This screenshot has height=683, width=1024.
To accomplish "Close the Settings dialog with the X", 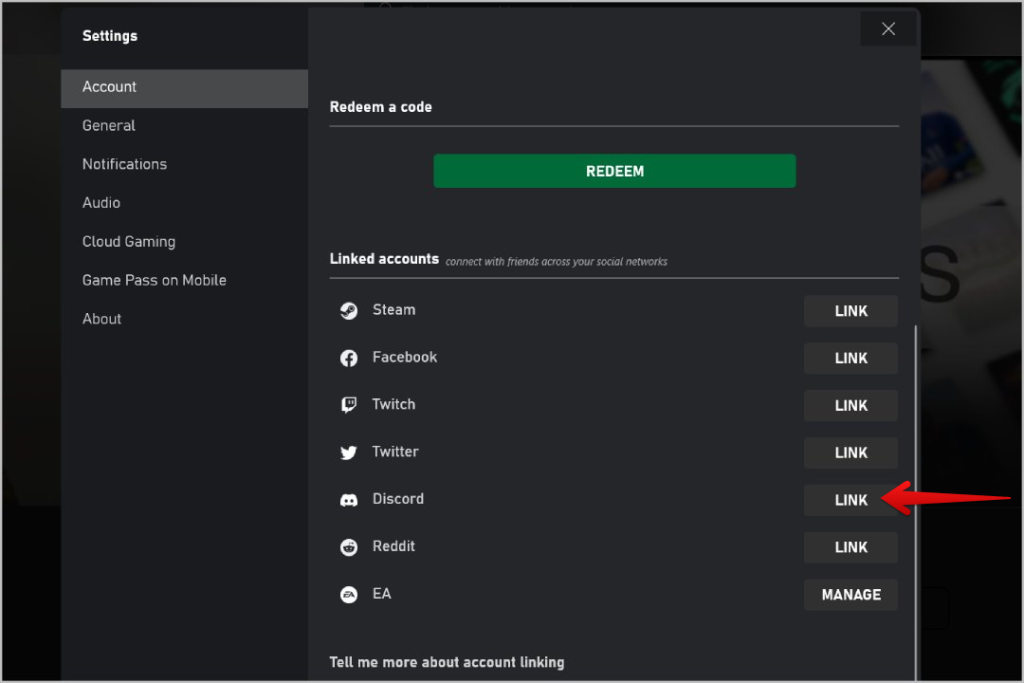I will click(888, 29).
